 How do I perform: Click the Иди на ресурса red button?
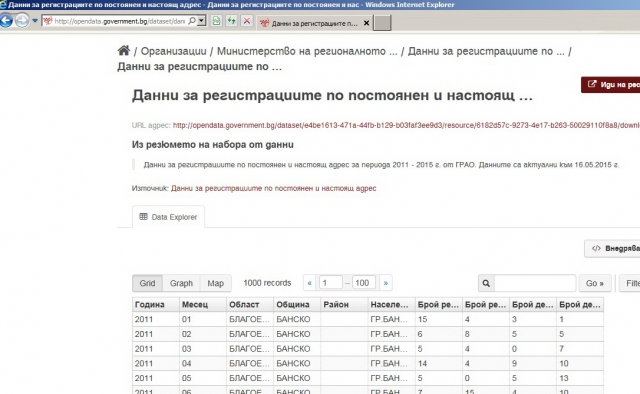[611, 85]
